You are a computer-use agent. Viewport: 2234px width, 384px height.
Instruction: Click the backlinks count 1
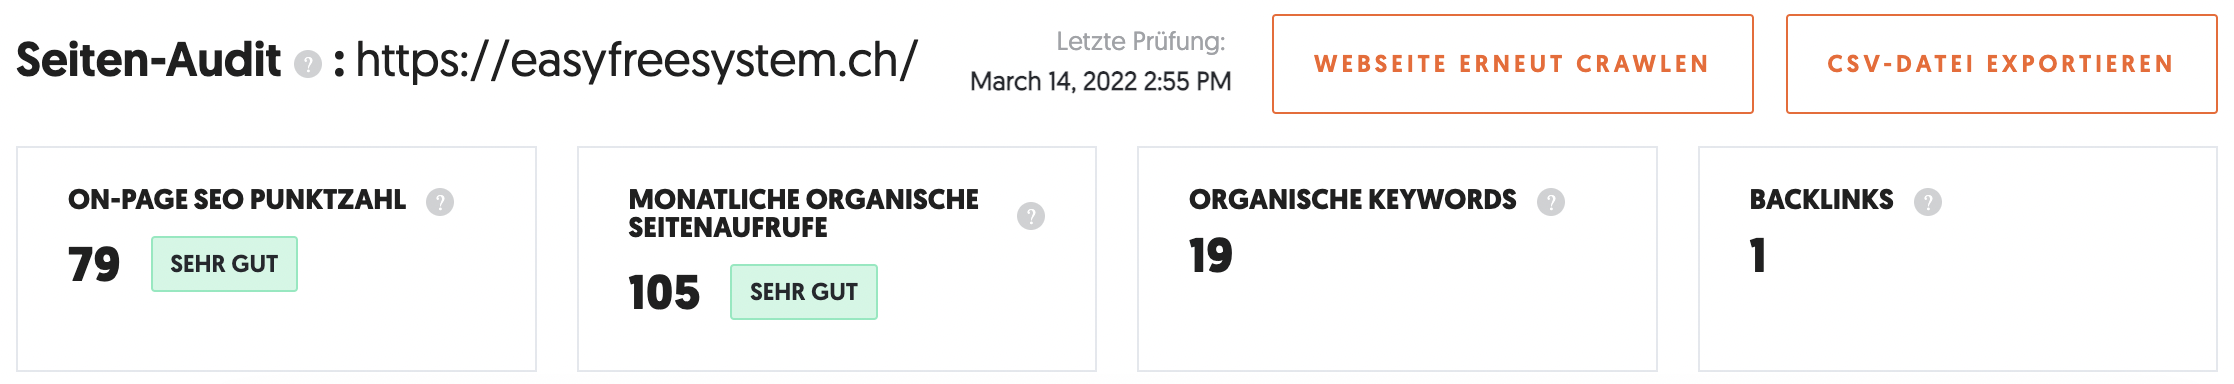1758,256
